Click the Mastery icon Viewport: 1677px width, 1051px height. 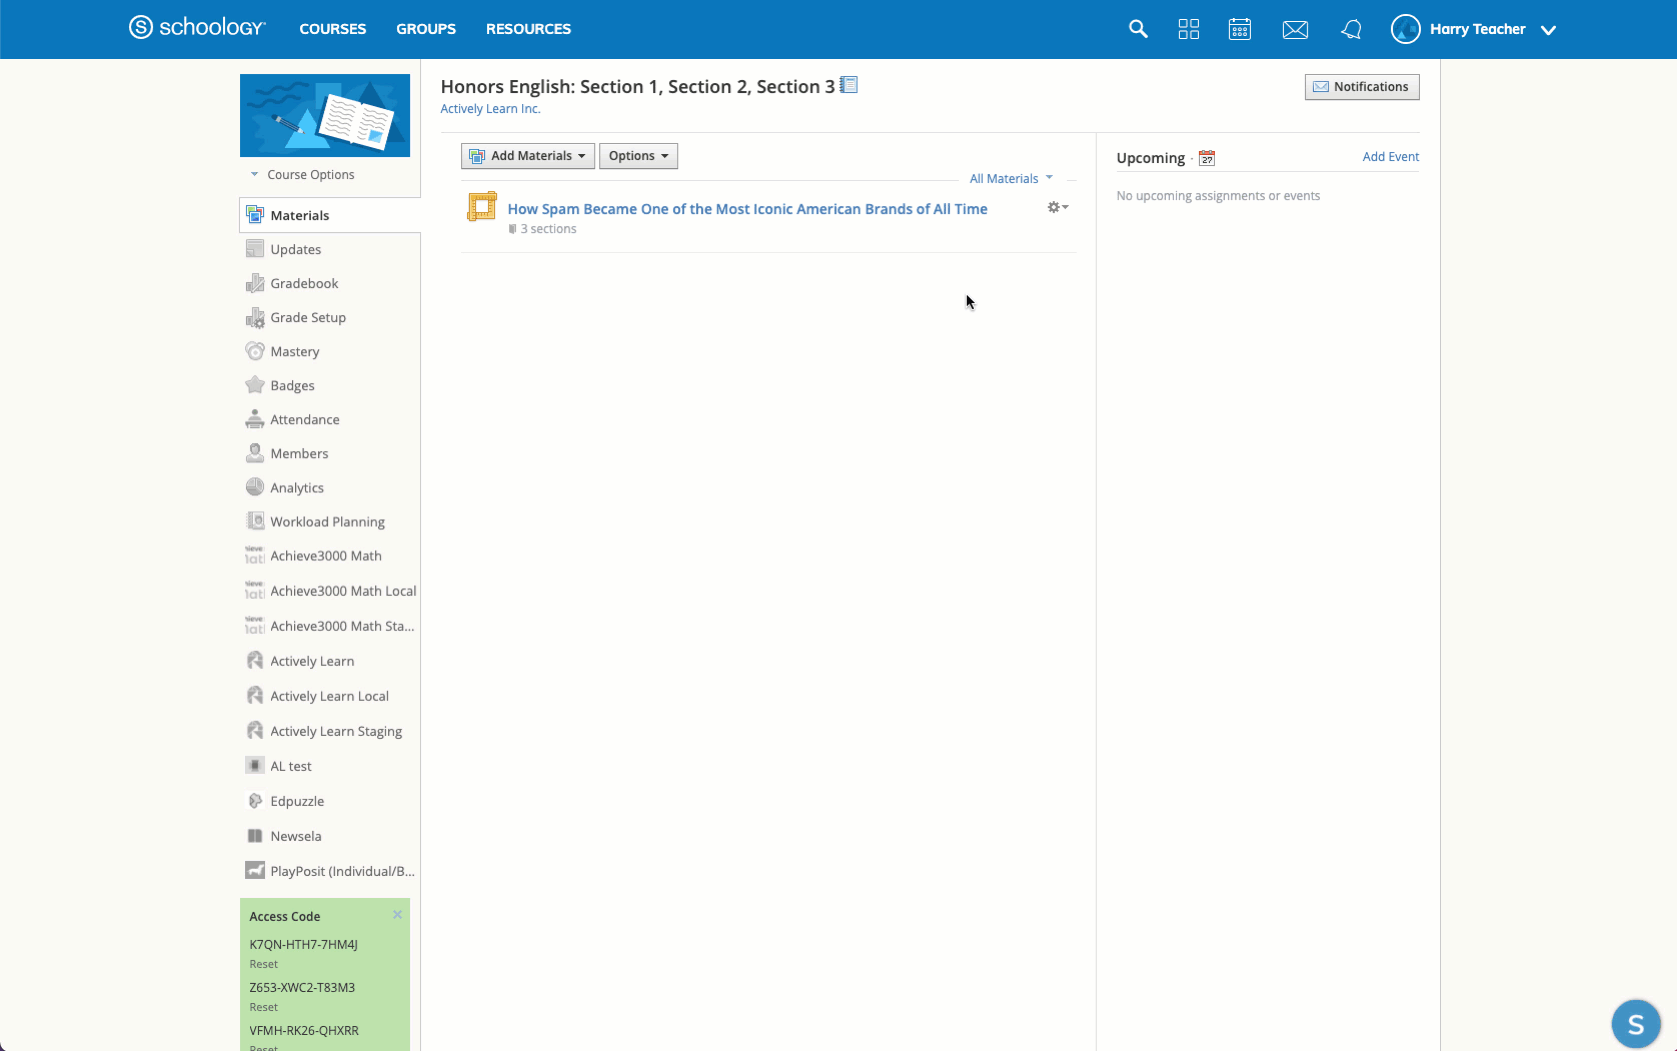pyautogui.click(x=255, y=351)
